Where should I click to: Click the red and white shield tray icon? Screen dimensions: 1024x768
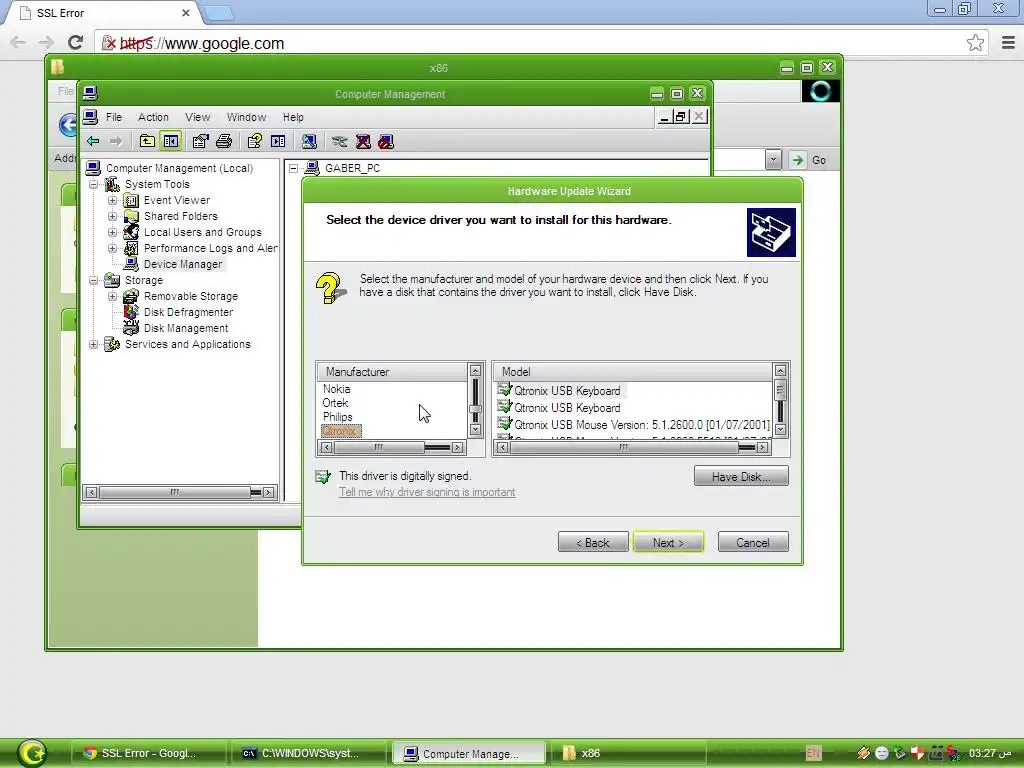(x=918, y=753)
